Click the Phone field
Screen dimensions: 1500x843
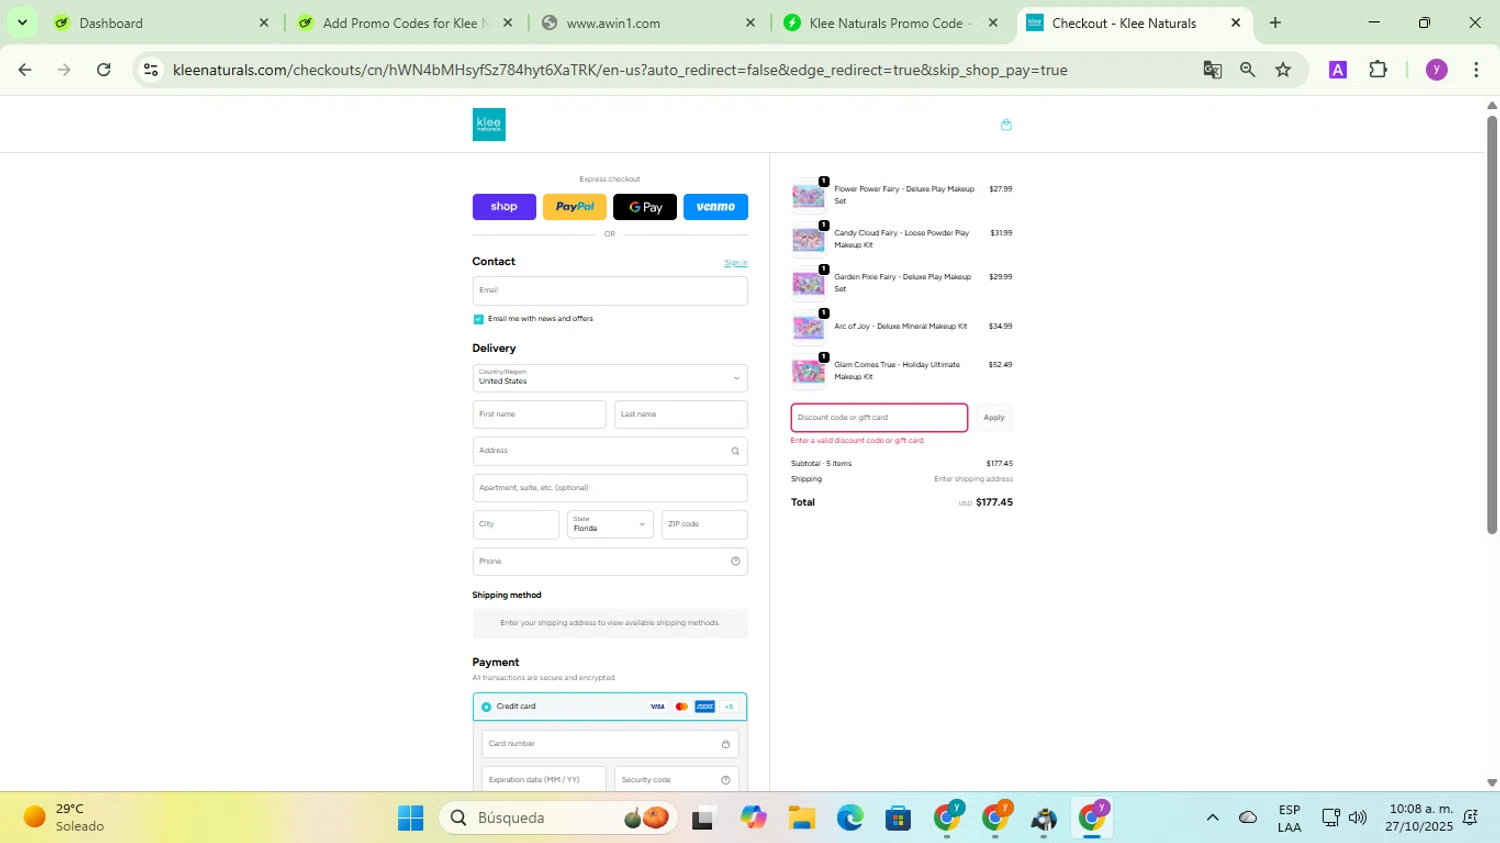(x=610, y=561)
